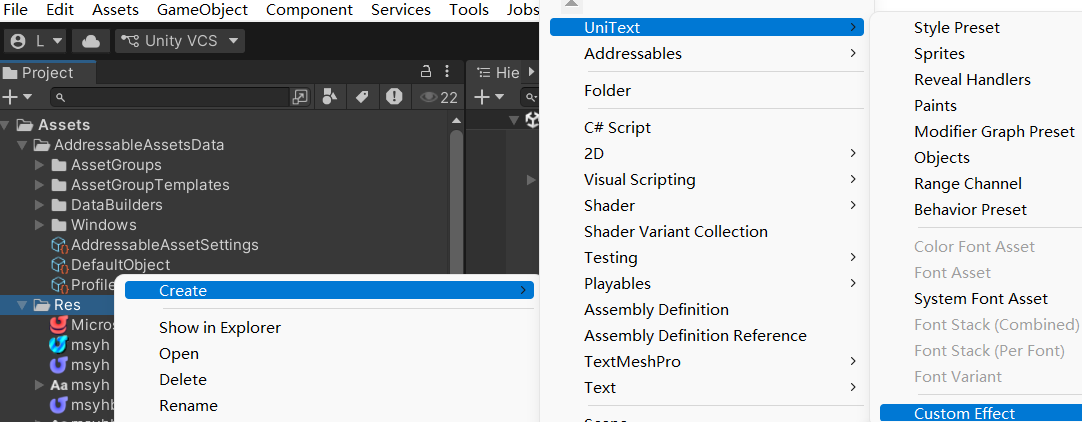This screenshot has height=422, width=1082.
Task: Expand the Windows folder arrow
Action: coord(40,225)
